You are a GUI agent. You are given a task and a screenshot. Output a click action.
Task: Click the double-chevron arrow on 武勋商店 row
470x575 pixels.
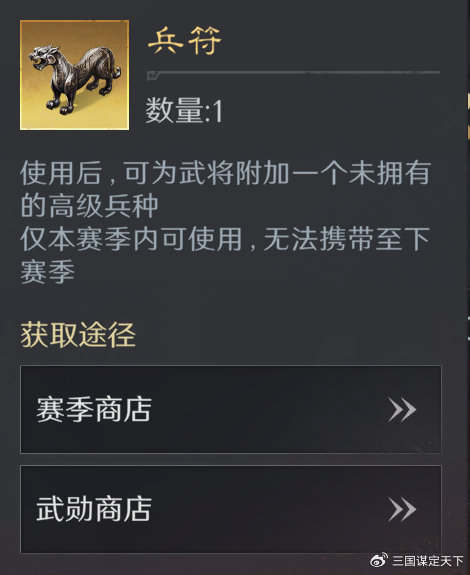coord(402,509)
